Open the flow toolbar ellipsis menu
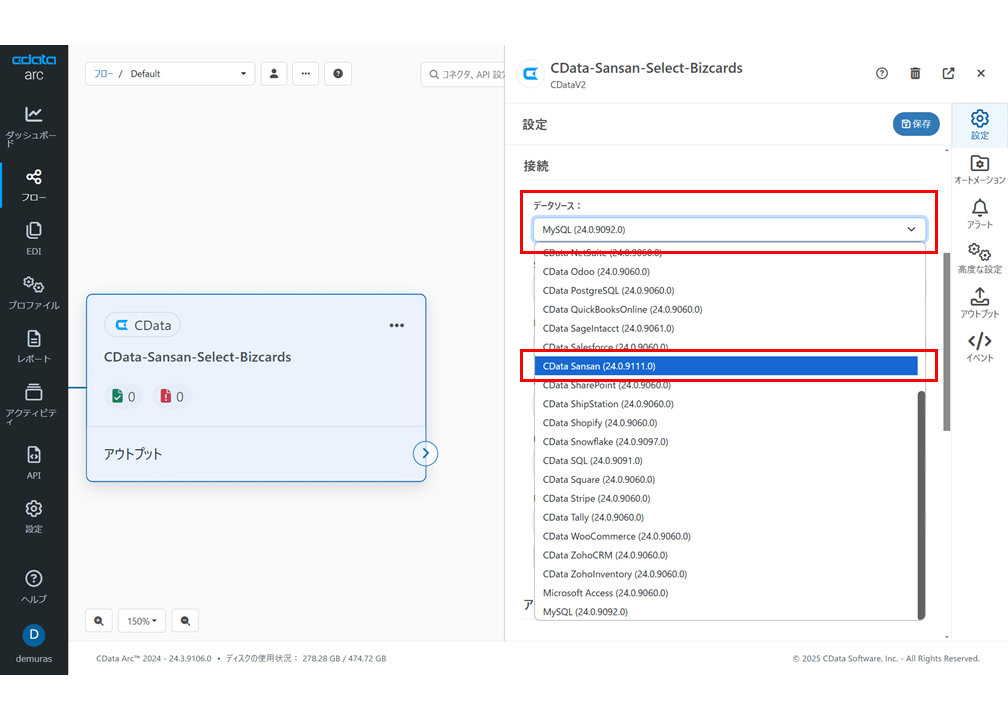The image size is (1008, 720). pos(305,73)
